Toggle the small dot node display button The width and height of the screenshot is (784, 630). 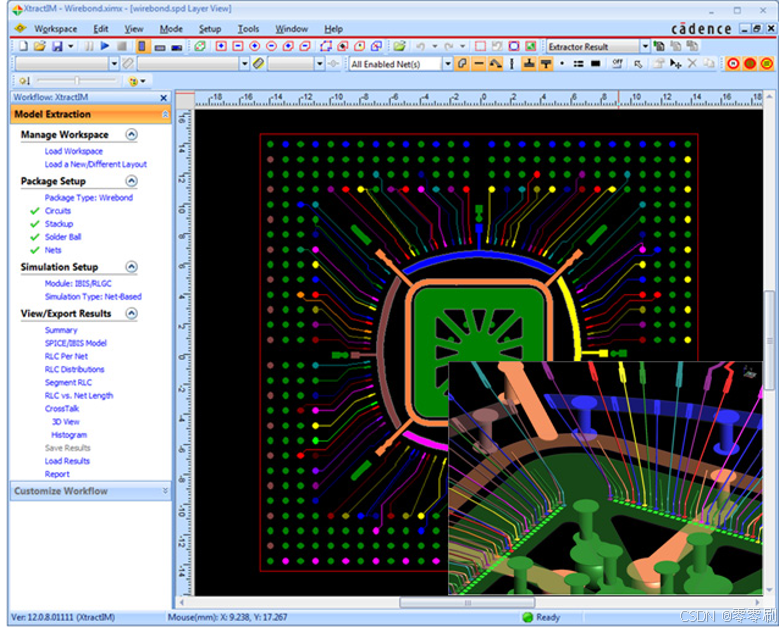point(562,64)
